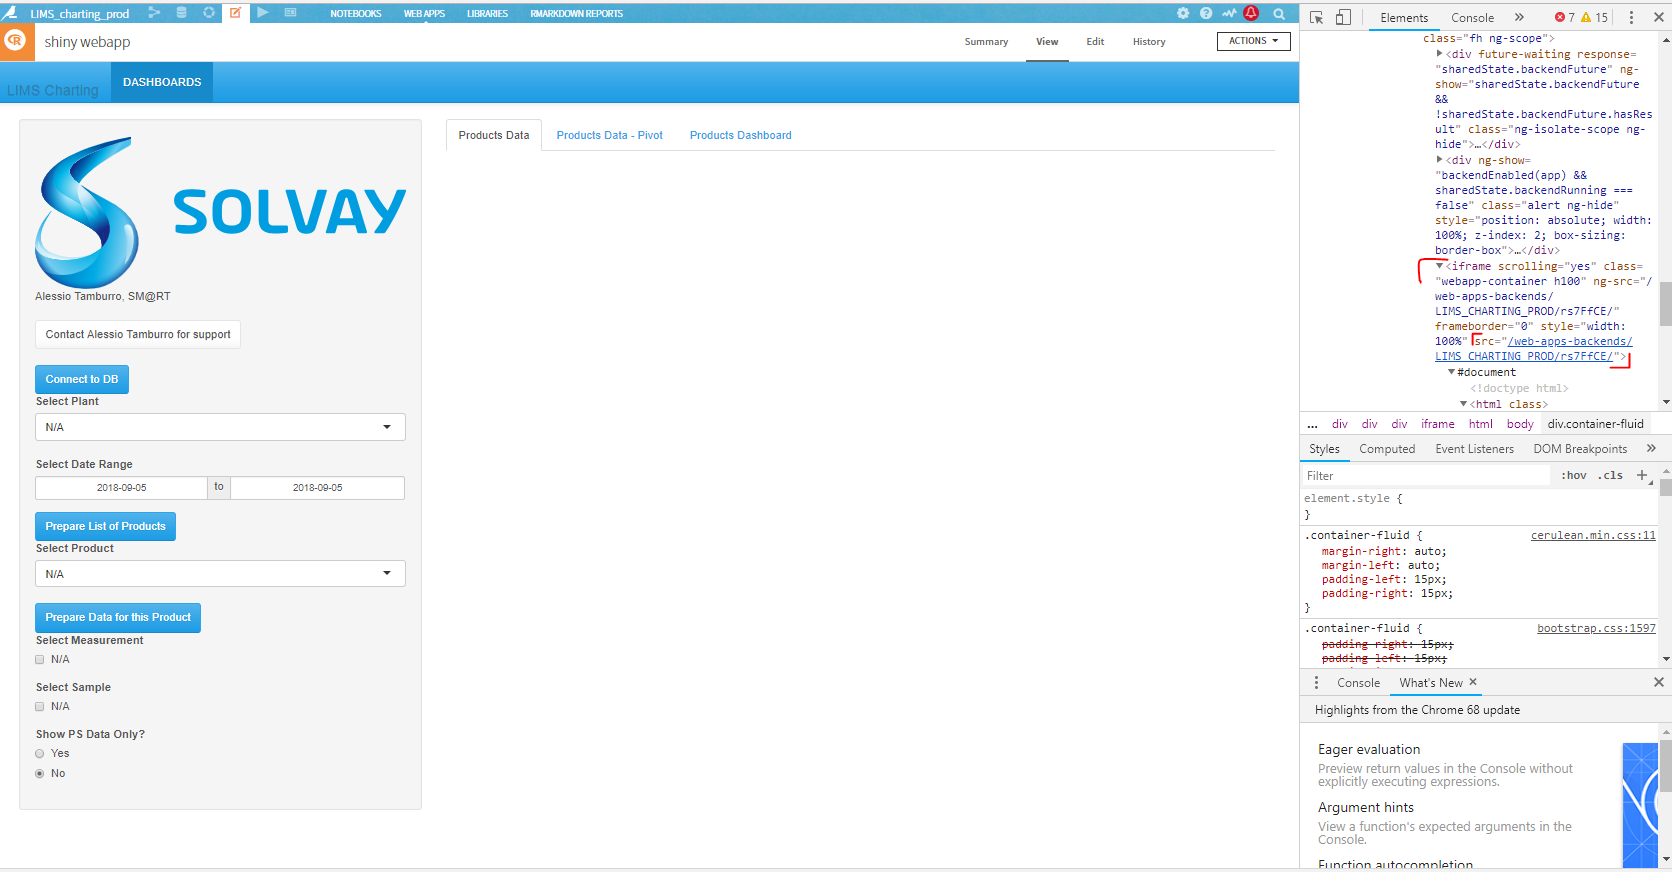This screenshot has width=1672, height=872.
Task: Check the N/A sample checkbox
Action: pyautogui.click(x=40, y=707)
